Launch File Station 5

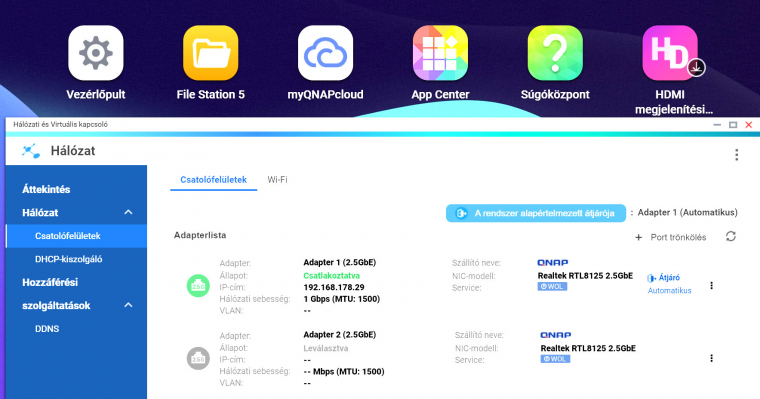(210, 53)
